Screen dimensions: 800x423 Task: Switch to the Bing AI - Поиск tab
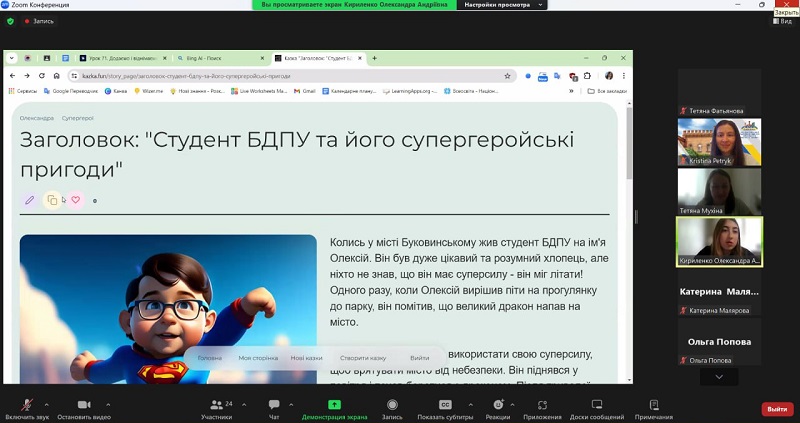(218, 58)
